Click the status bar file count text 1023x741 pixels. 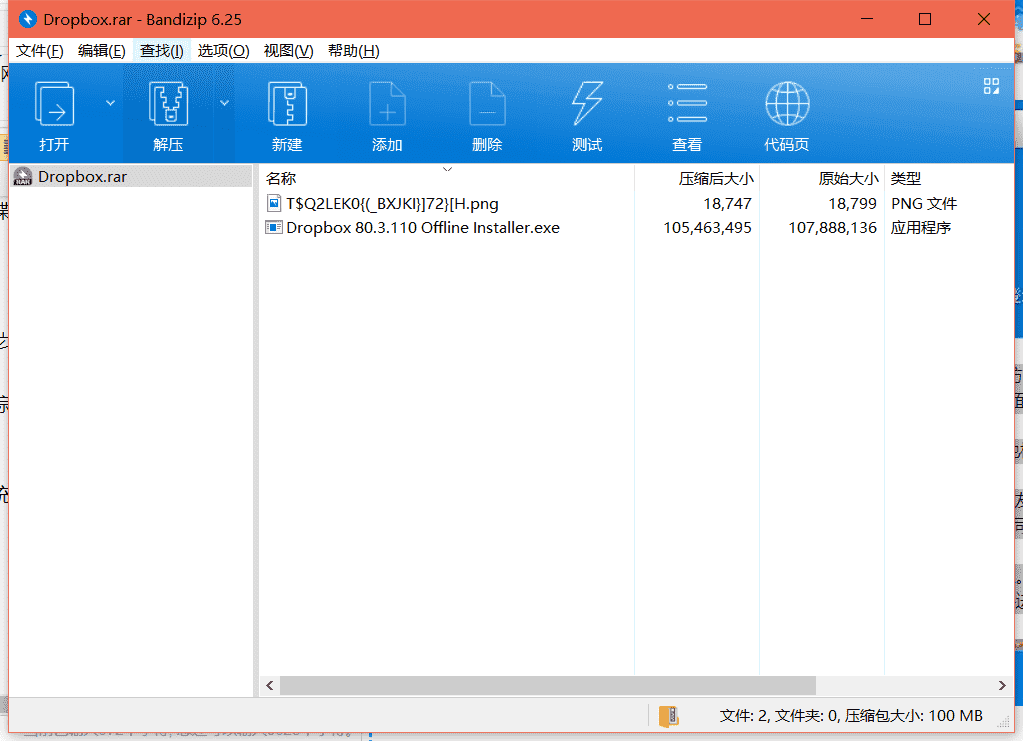coord(851,716)
